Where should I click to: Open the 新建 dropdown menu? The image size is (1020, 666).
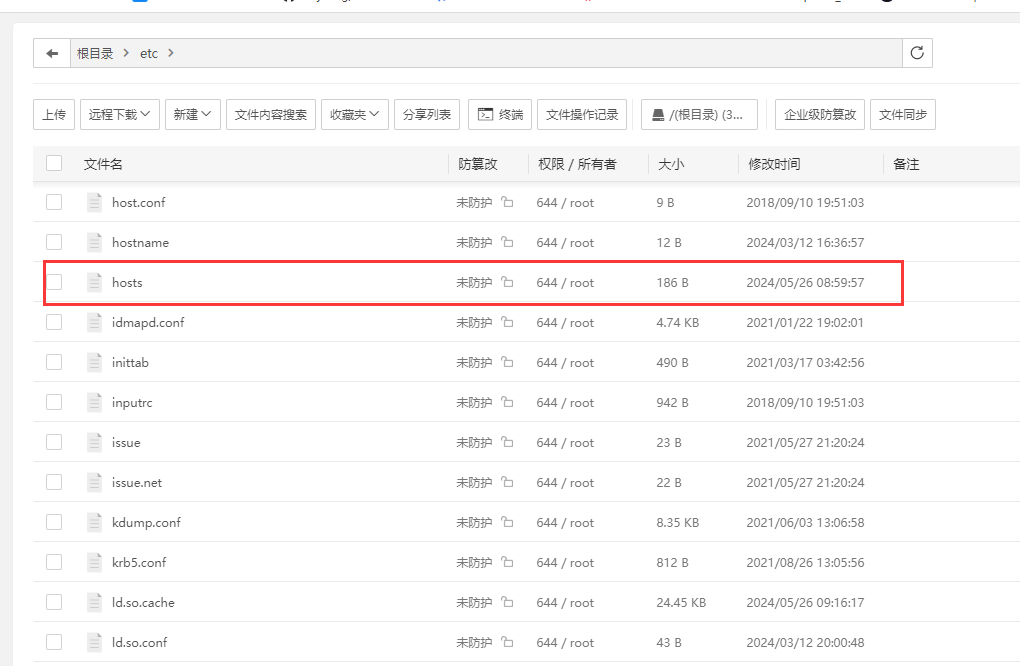tap(192, 115)
